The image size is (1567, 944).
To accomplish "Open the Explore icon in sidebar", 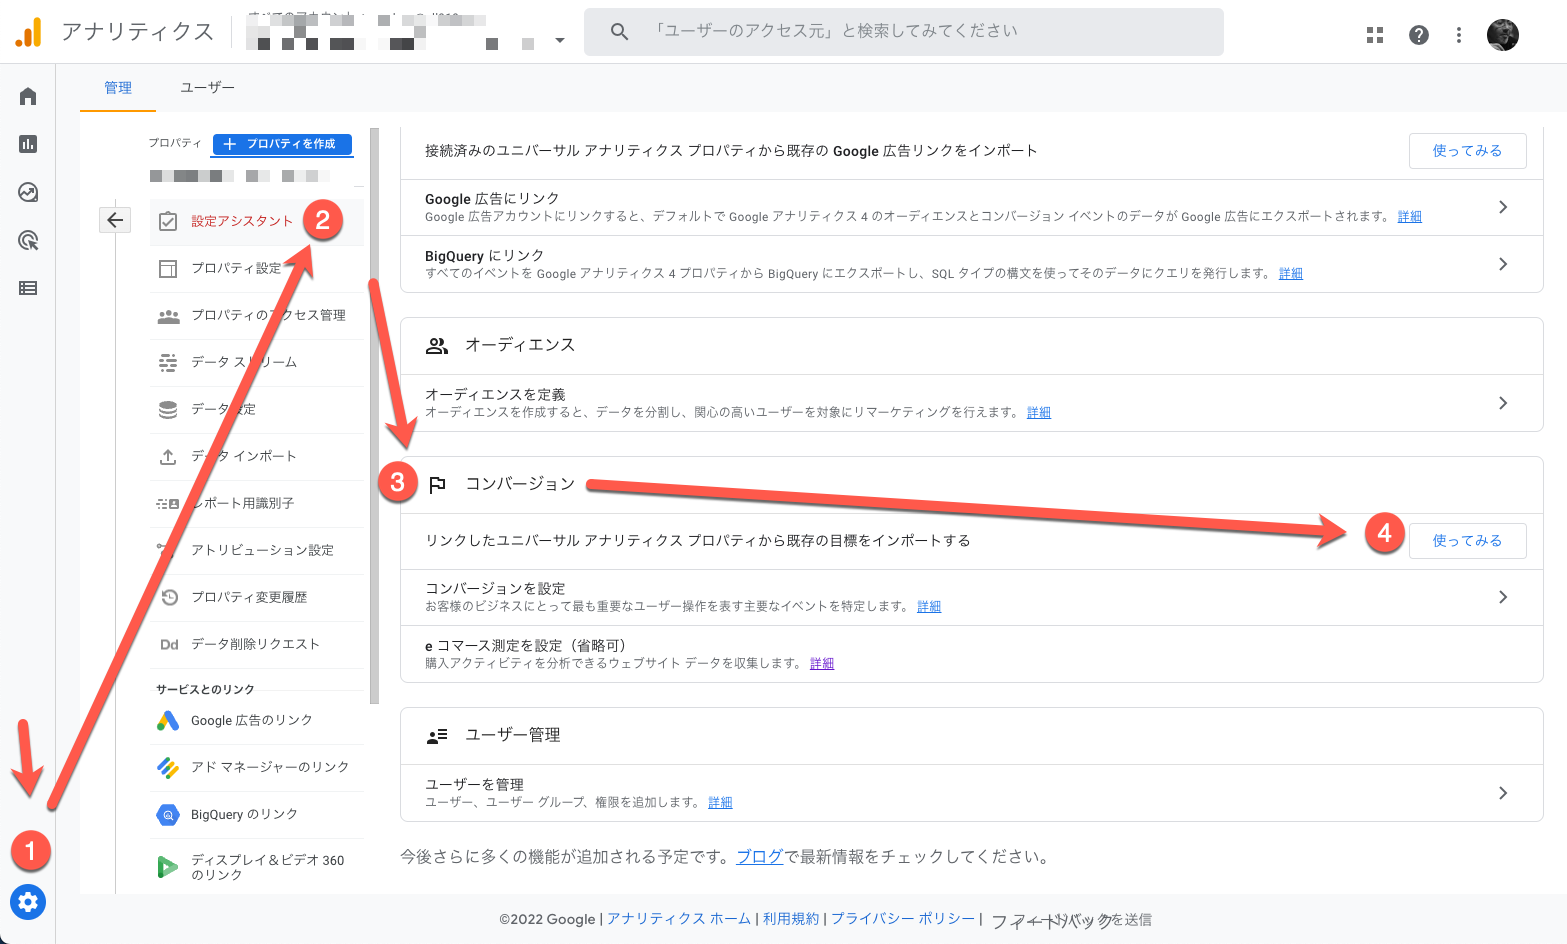I will pos(28,192).
